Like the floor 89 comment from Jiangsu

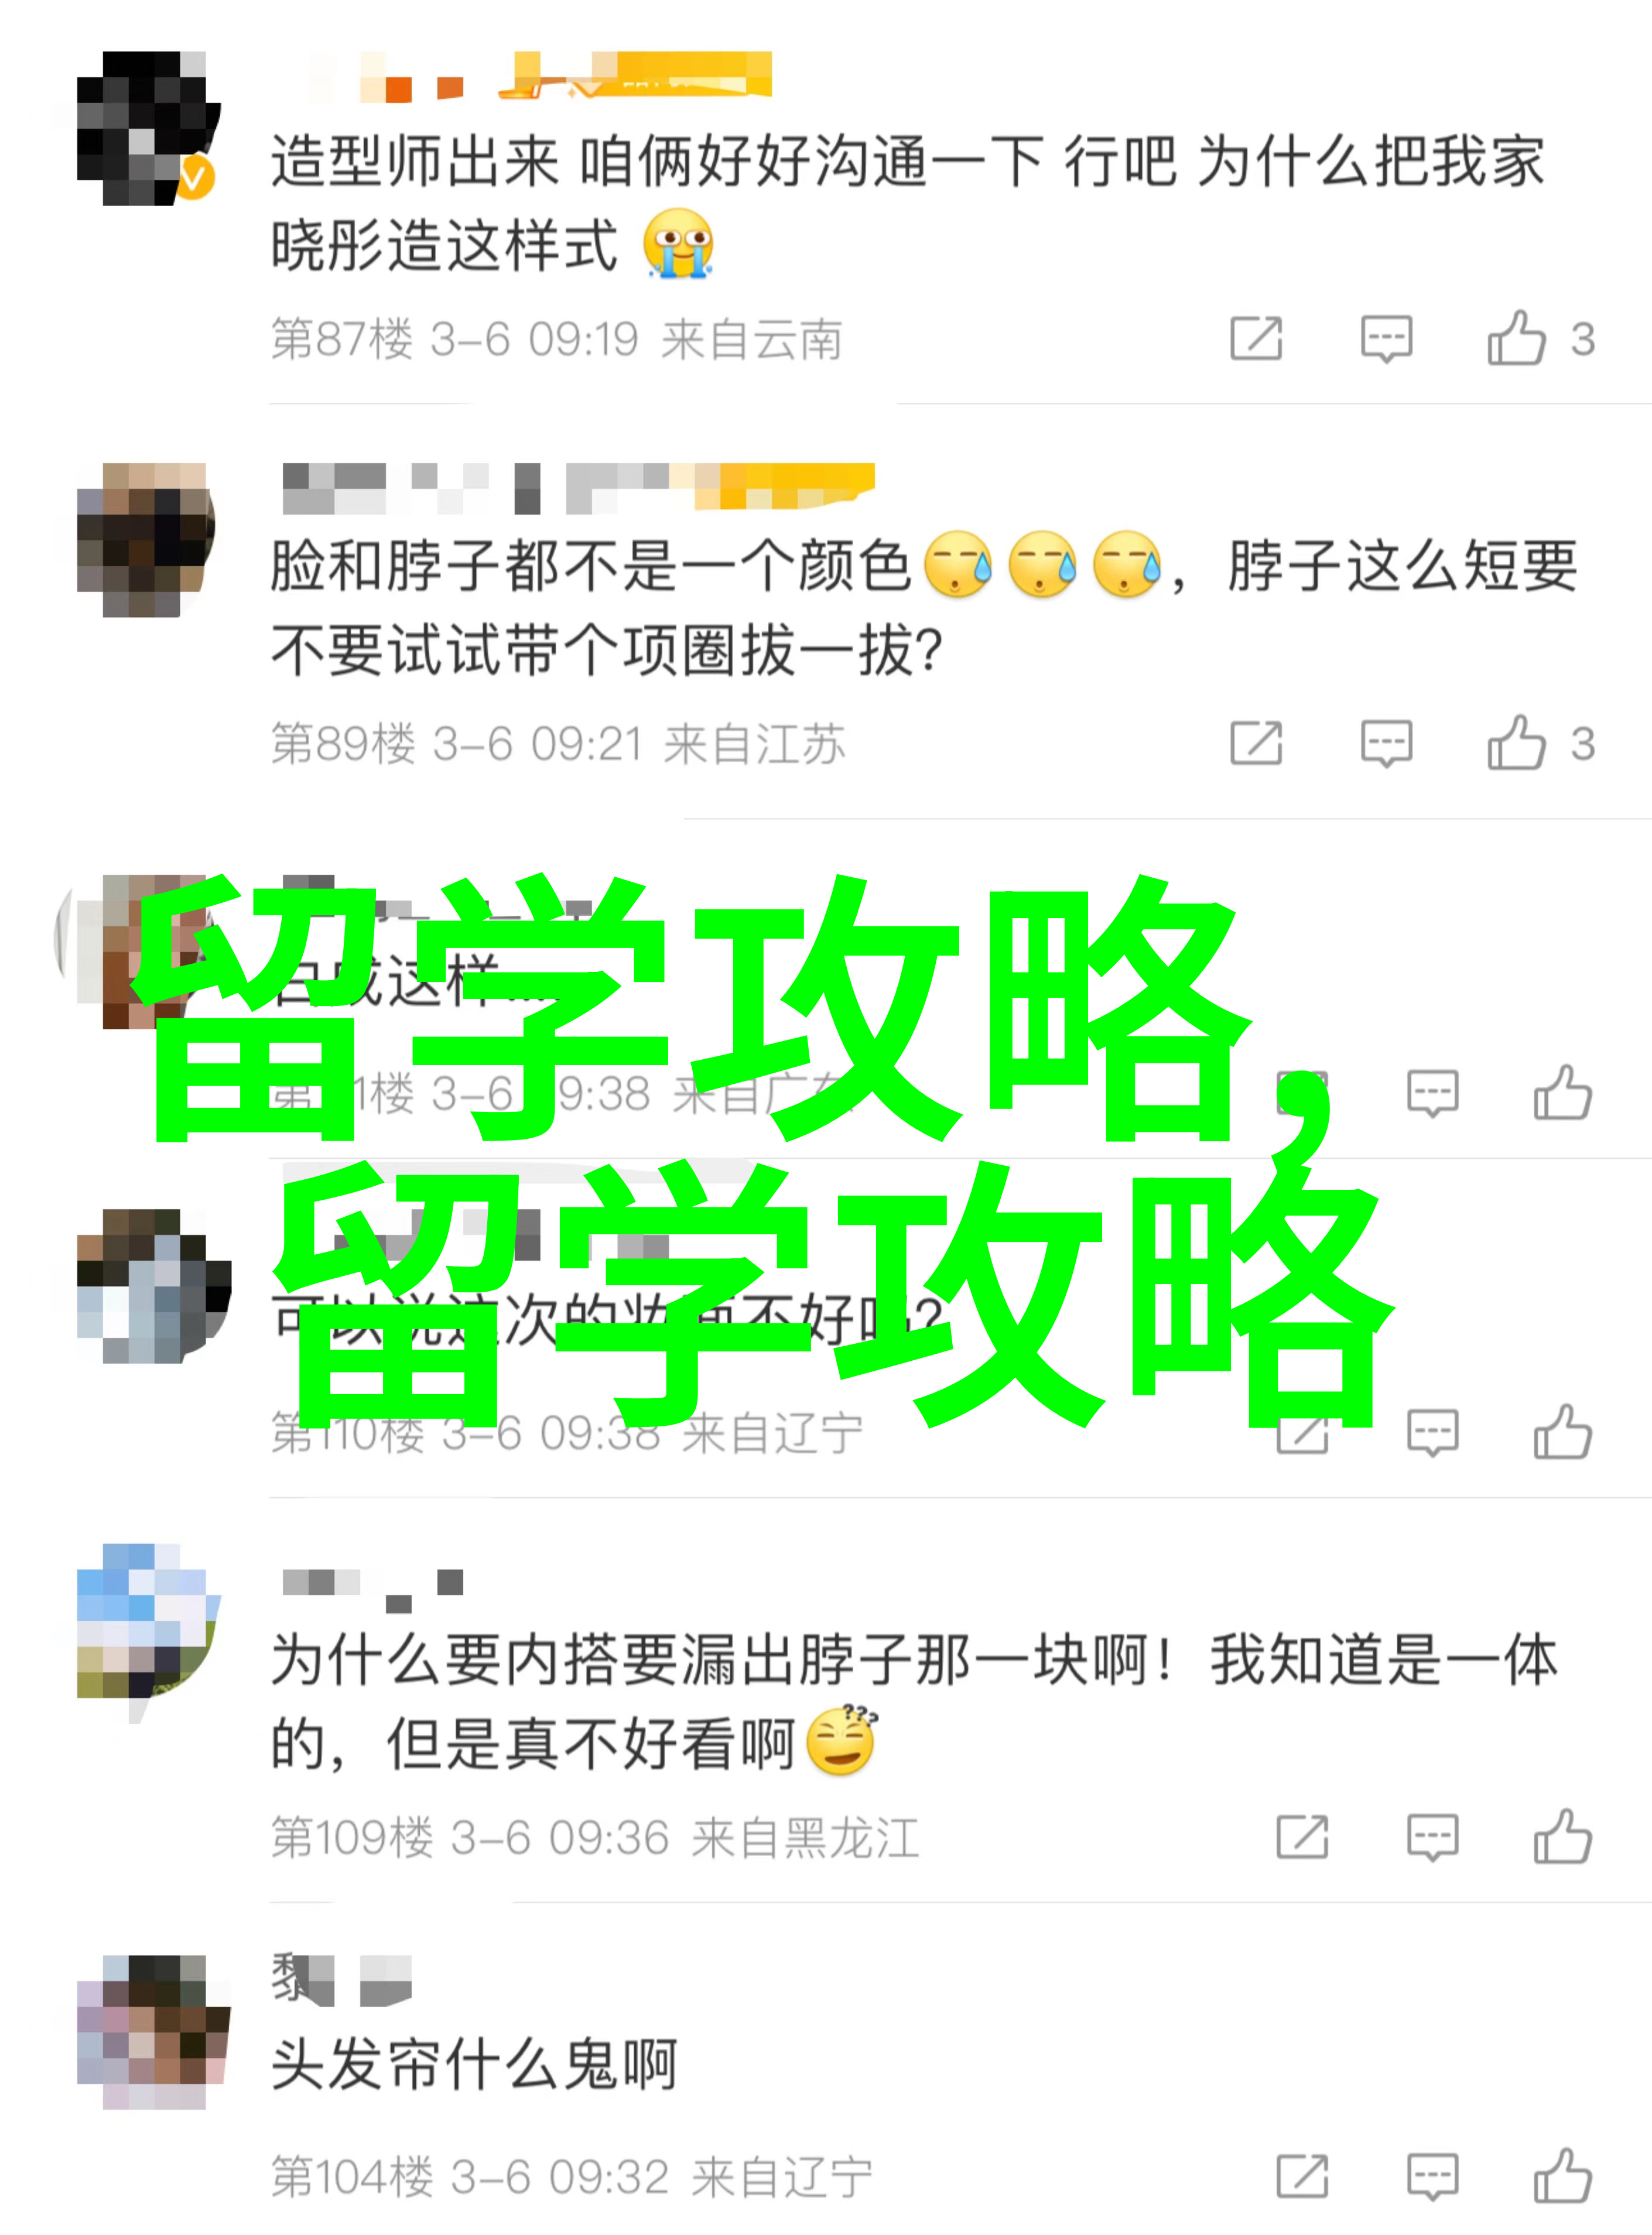coord(1517,744)
